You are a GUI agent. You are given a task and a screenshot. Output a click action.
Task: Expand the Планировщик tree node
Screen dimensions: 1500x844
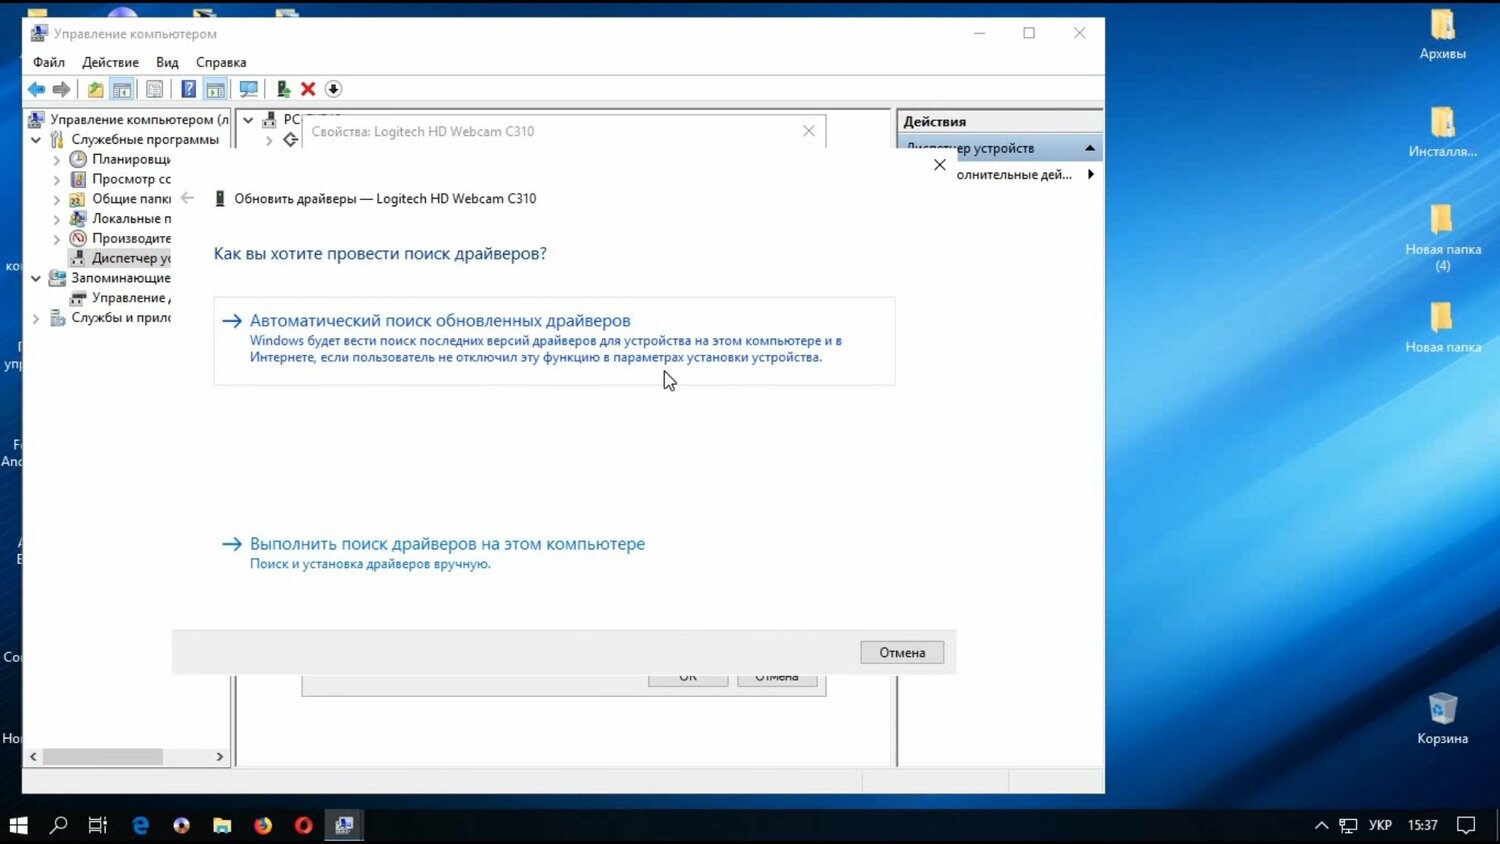pyautogui.click(x=57, y=160)
